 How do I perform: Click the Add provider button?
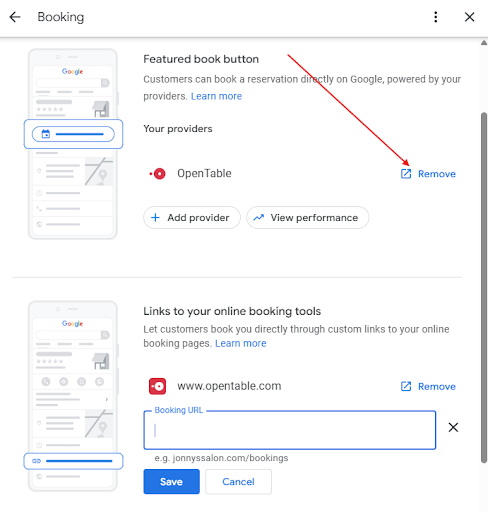(192, 218)
